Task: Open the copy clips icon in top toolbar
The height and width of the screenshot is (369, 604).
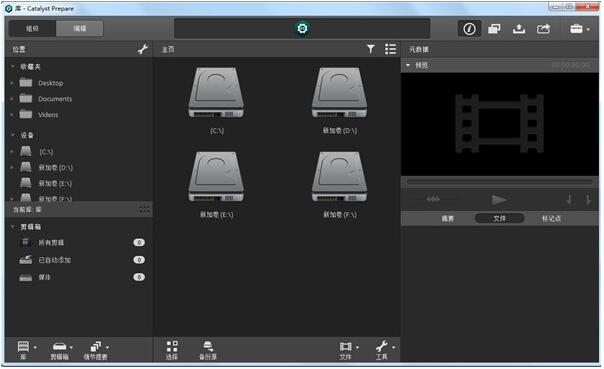Action: pyautogui.click(x=494, y=29)
